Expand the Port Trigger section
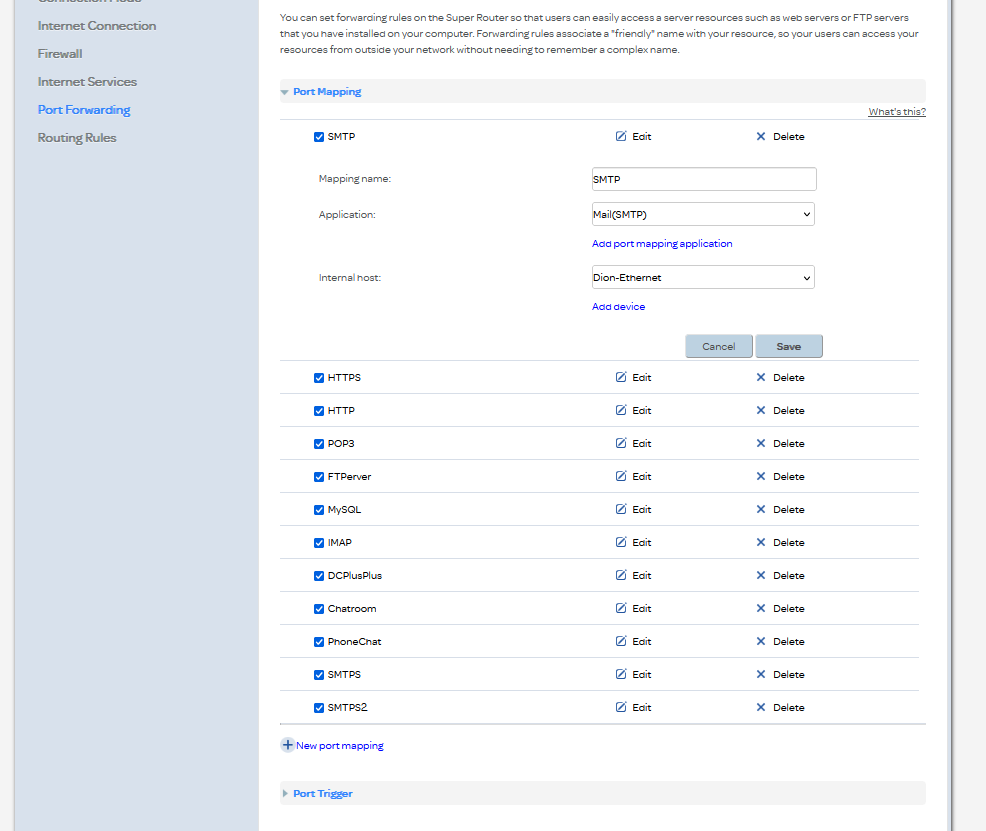 pos(322,793)
